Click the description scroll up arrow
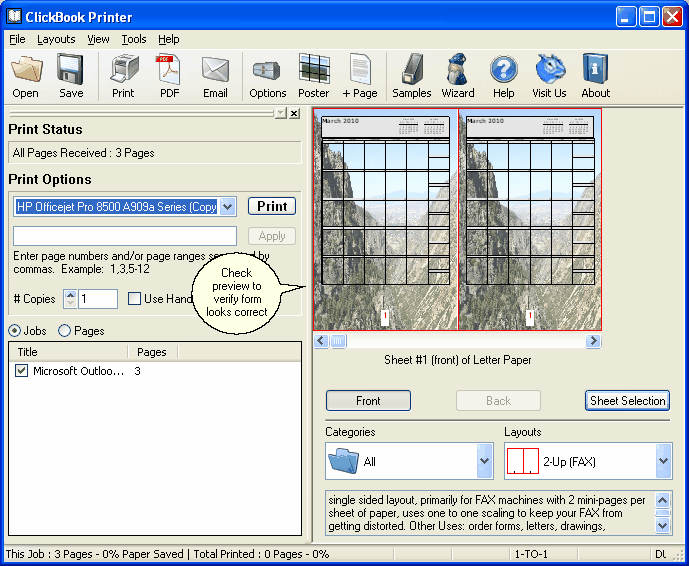The height and width of the screenshot is (566, 689). 663,500
